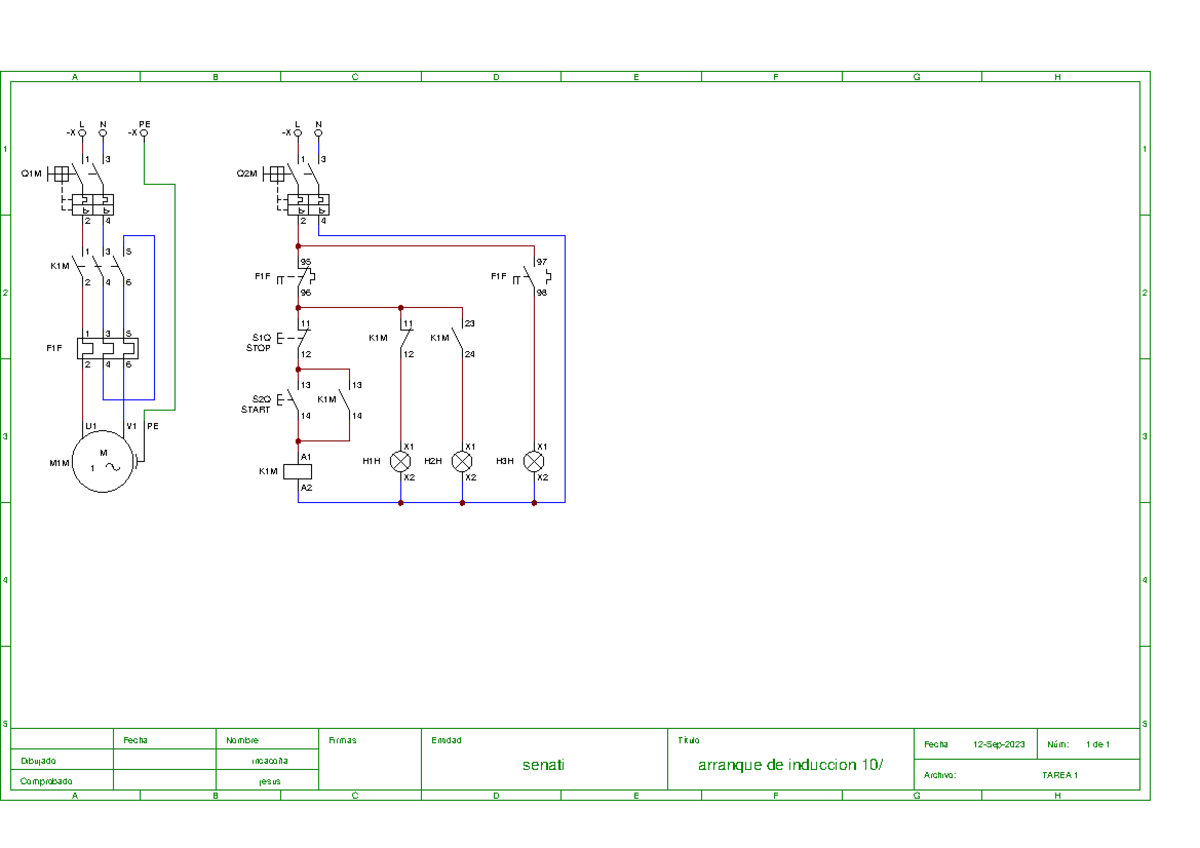The height and width of the screenshot is (848, 1200).
Task: Select the M1M motor symbol
Action: tap(100, 460)
